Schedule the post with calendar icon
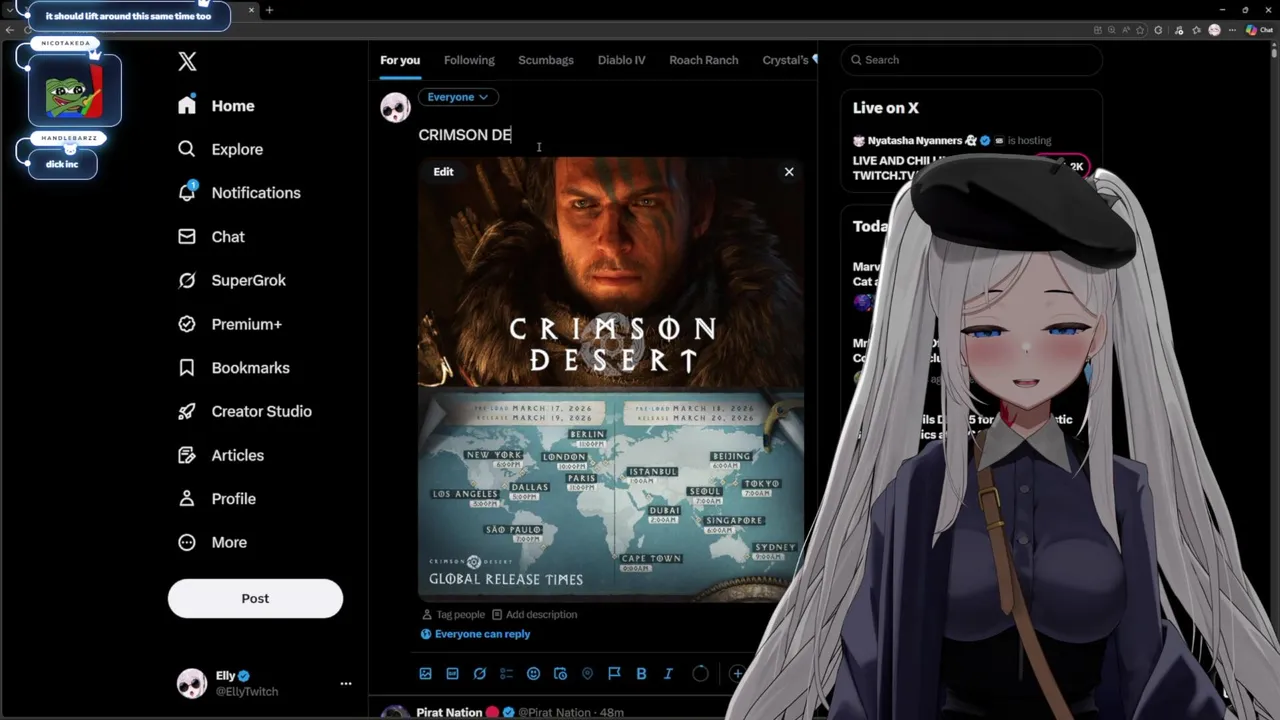The height and width of the screenshot is (720, 1280). point(560,674)
